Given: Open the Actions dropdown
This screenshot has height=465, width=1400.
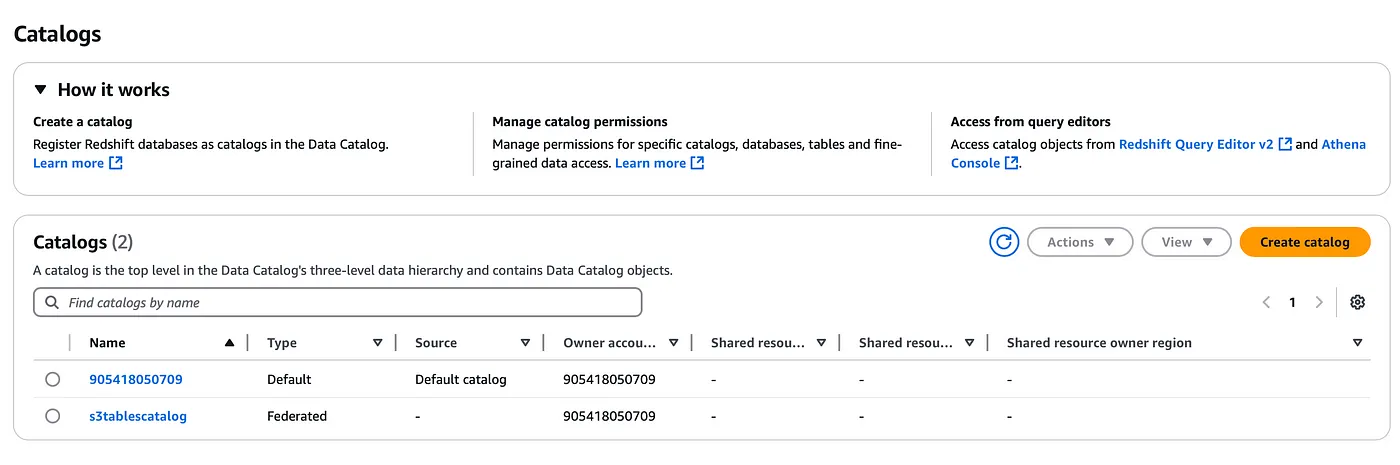Looking at the screenshot, I should [1080, 242].
